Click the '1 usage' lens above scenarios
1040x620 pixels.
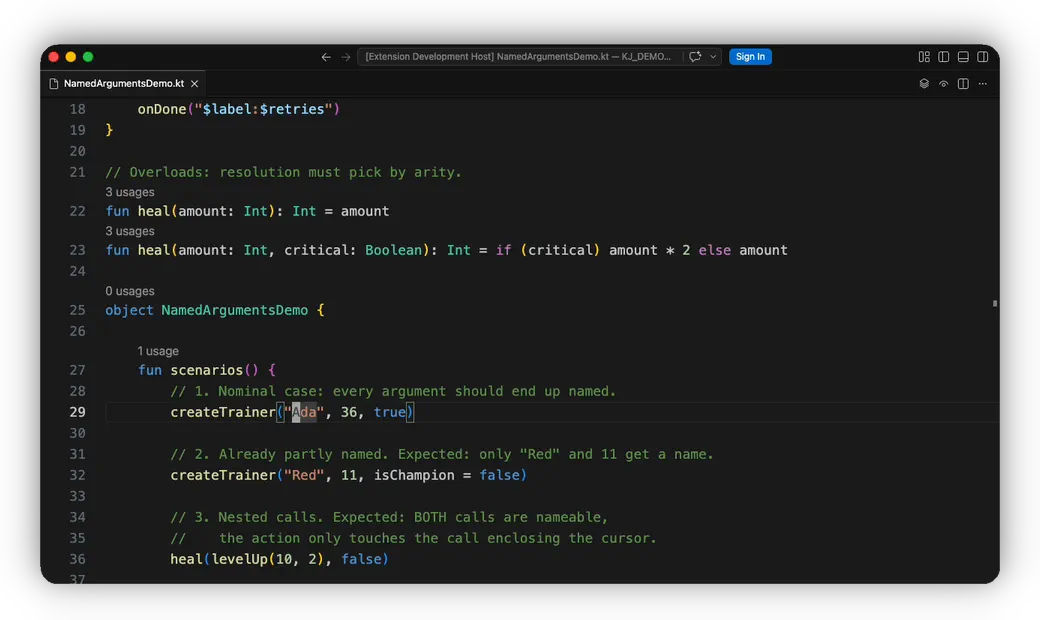click(158, 351)
